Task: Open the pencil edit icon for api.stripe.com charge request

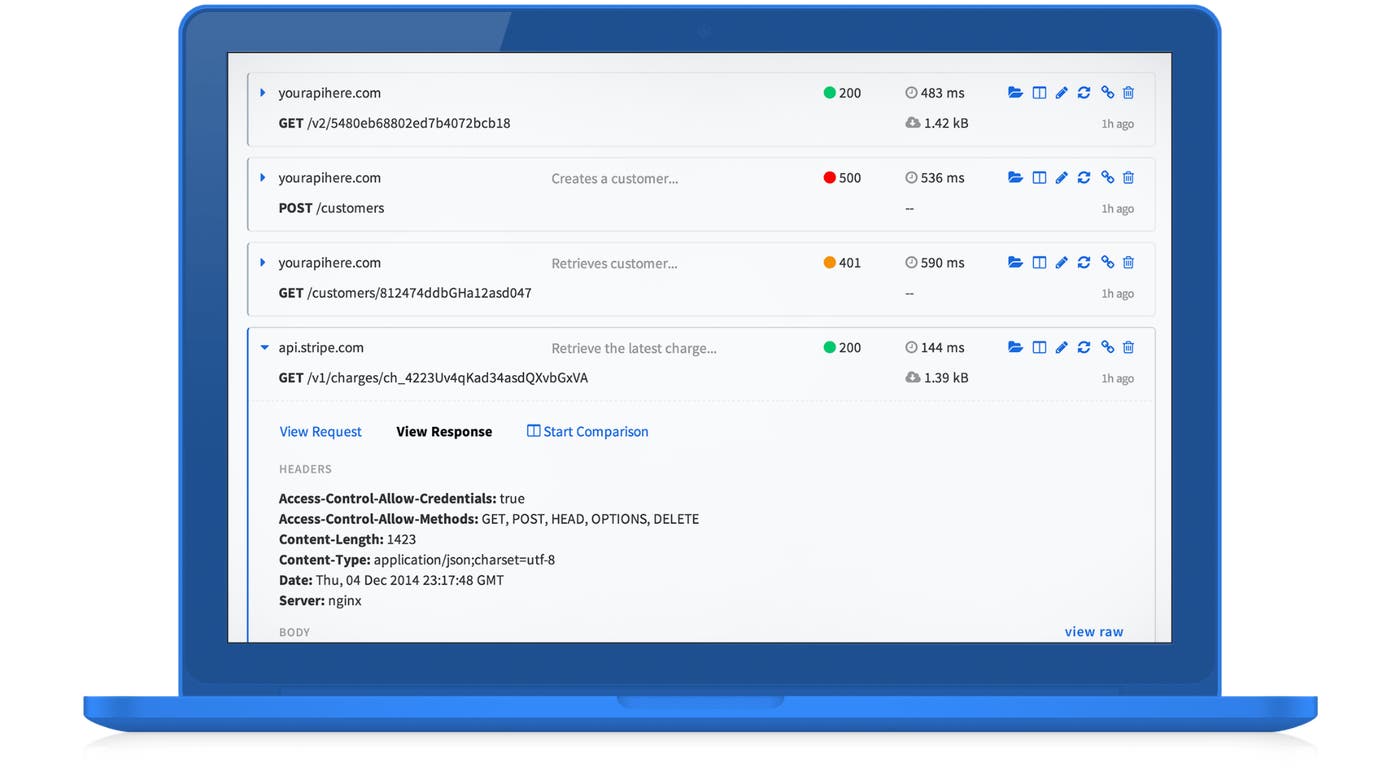Action: pyautogui.click(x=1061, y=347)
